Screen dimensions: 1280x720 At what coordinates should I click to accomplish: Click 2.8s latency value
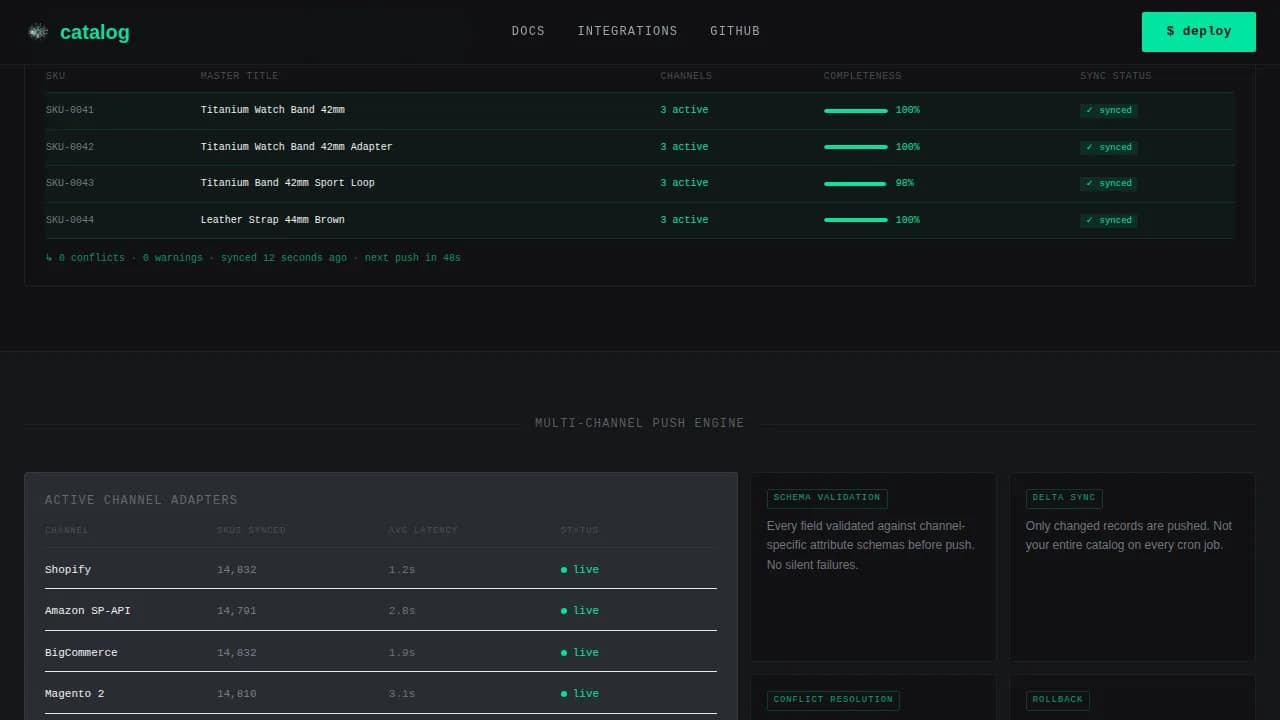(x=402, y=610)
